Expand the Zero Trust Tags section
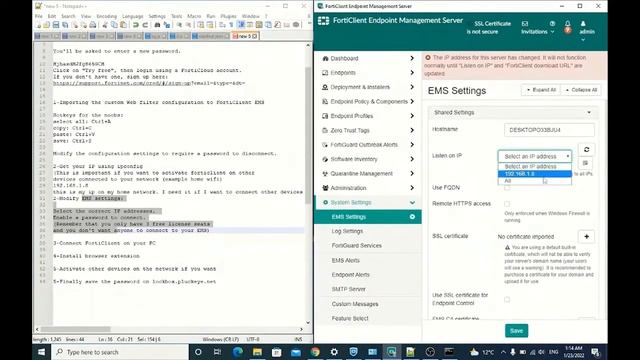The height and width of the screenshot is (360, 640). [368, 130]
